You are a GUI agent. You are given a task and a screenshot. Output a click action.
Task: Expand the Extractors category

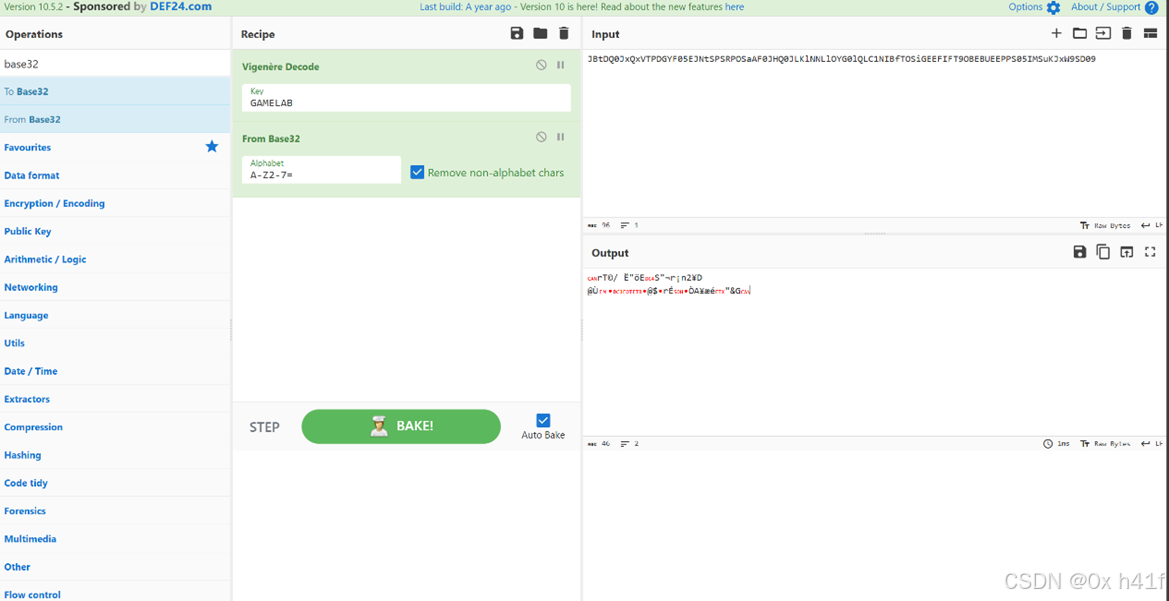coord(116,399)
